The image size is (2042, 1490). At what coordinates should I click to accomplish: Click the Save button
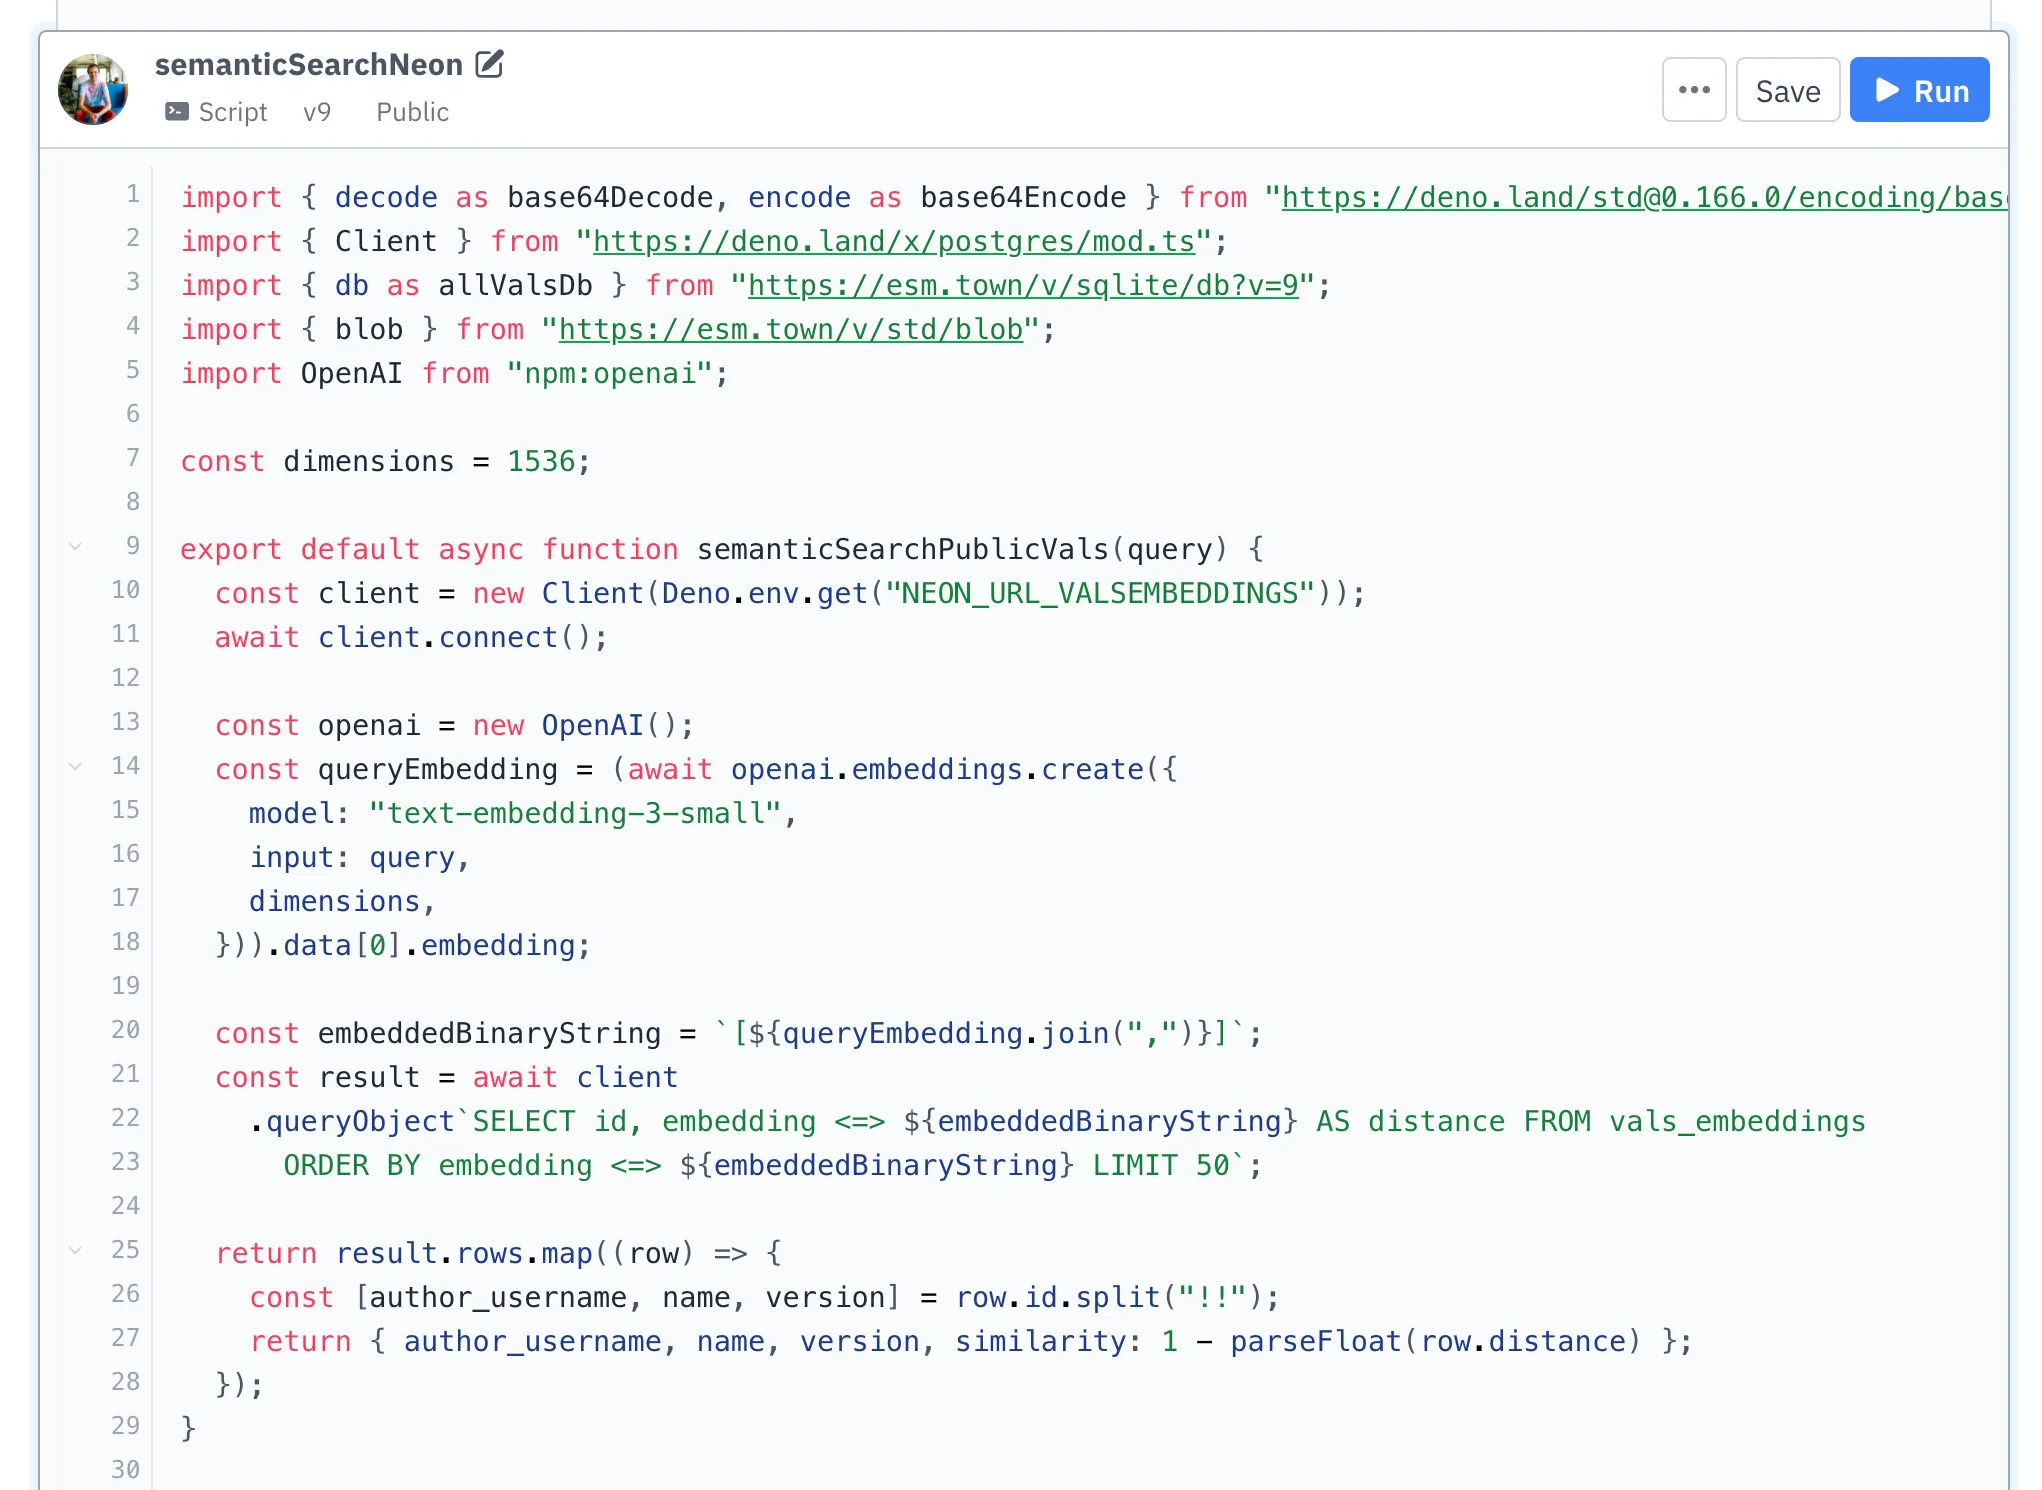(x=1787, y=90)
